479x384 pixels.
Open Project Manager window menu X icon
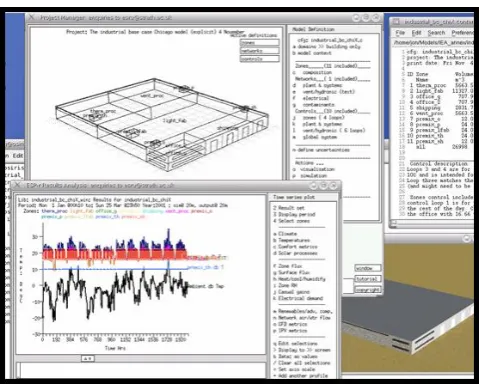point(32,17)
